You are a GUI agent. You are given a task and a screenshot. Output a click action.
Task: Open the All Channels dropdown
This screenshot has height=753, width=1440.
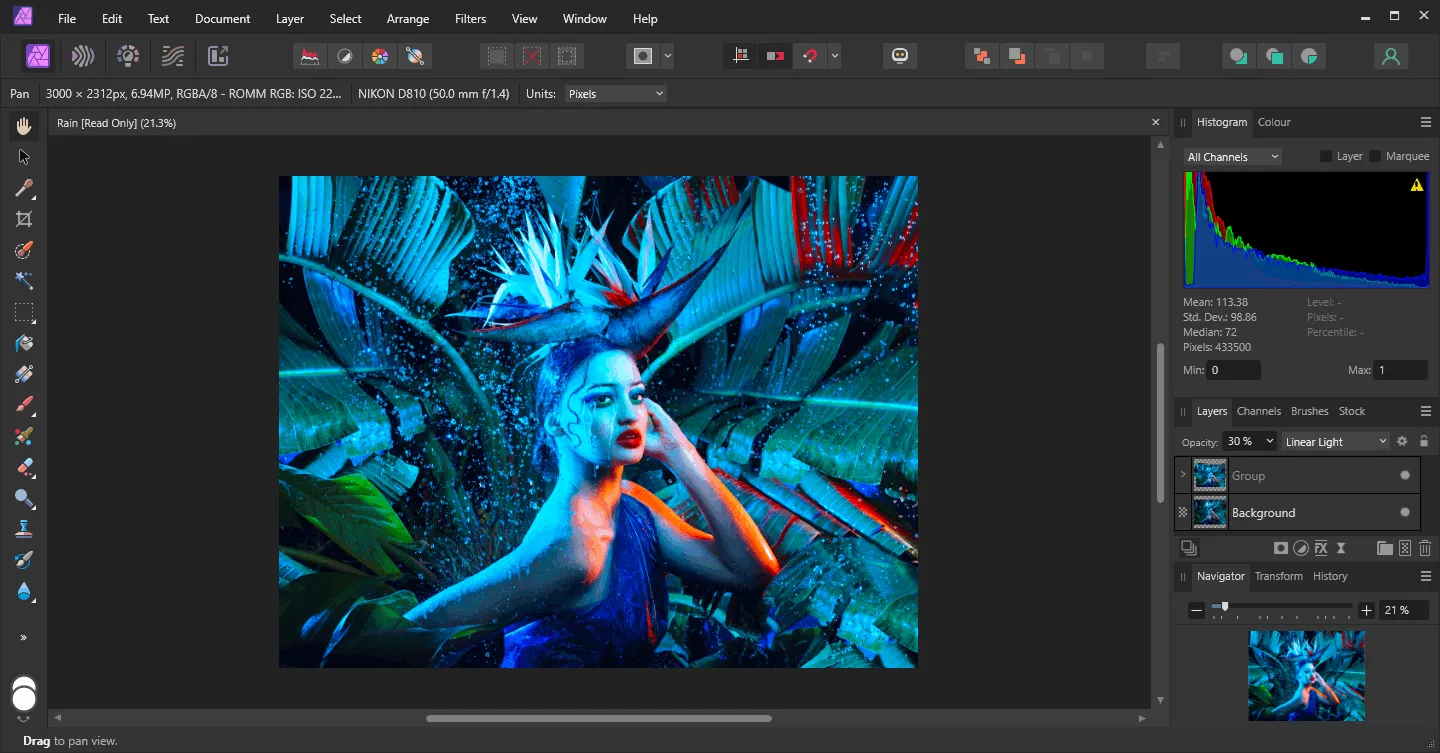(1232, 157)
